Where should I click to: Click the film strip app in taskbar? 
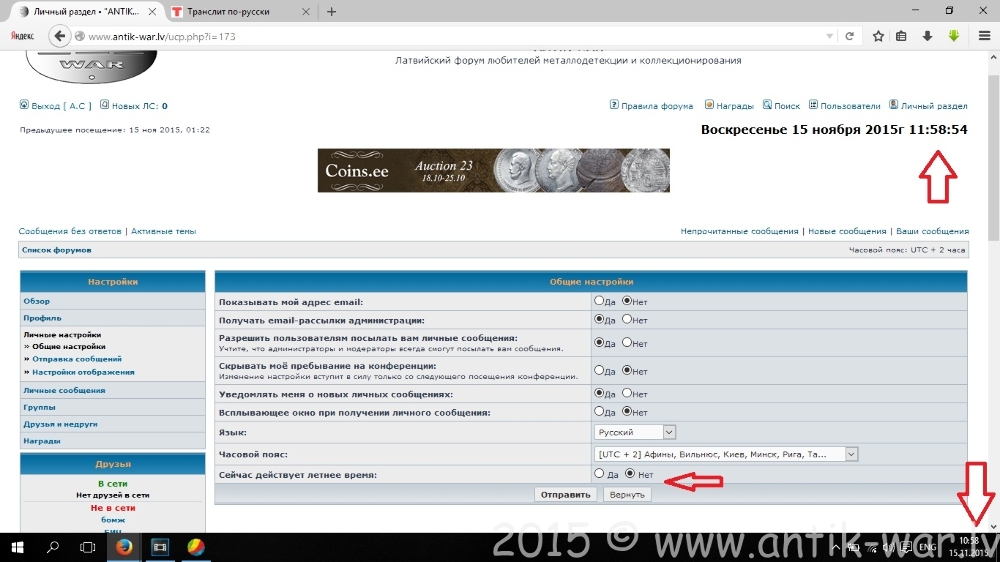pos(159,547)
